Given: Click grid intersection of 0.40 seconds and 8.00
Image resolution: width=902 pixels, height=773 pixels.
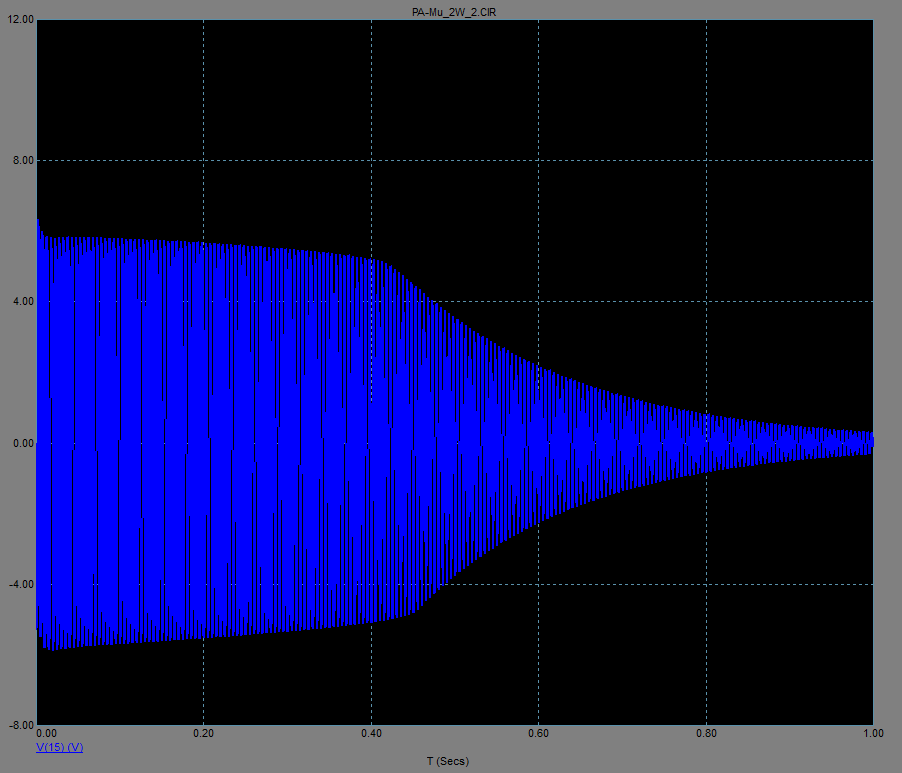Looking at the screenshot, I should pos(371,161).
